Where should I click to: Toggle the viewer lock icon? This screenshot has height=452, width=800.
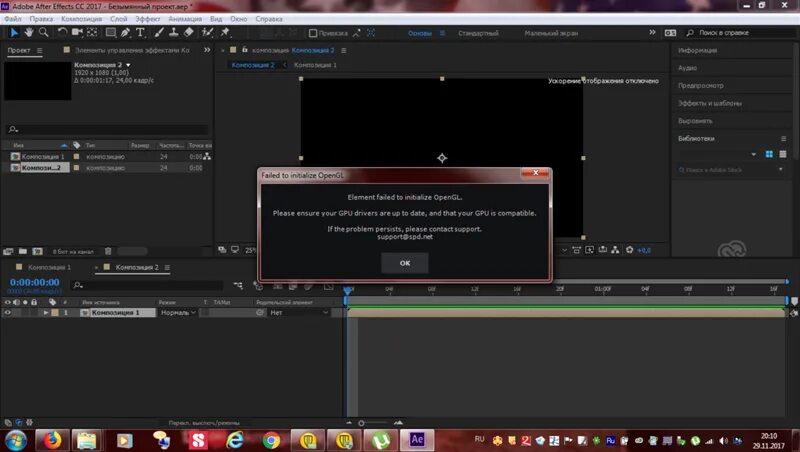coord(245,49)
